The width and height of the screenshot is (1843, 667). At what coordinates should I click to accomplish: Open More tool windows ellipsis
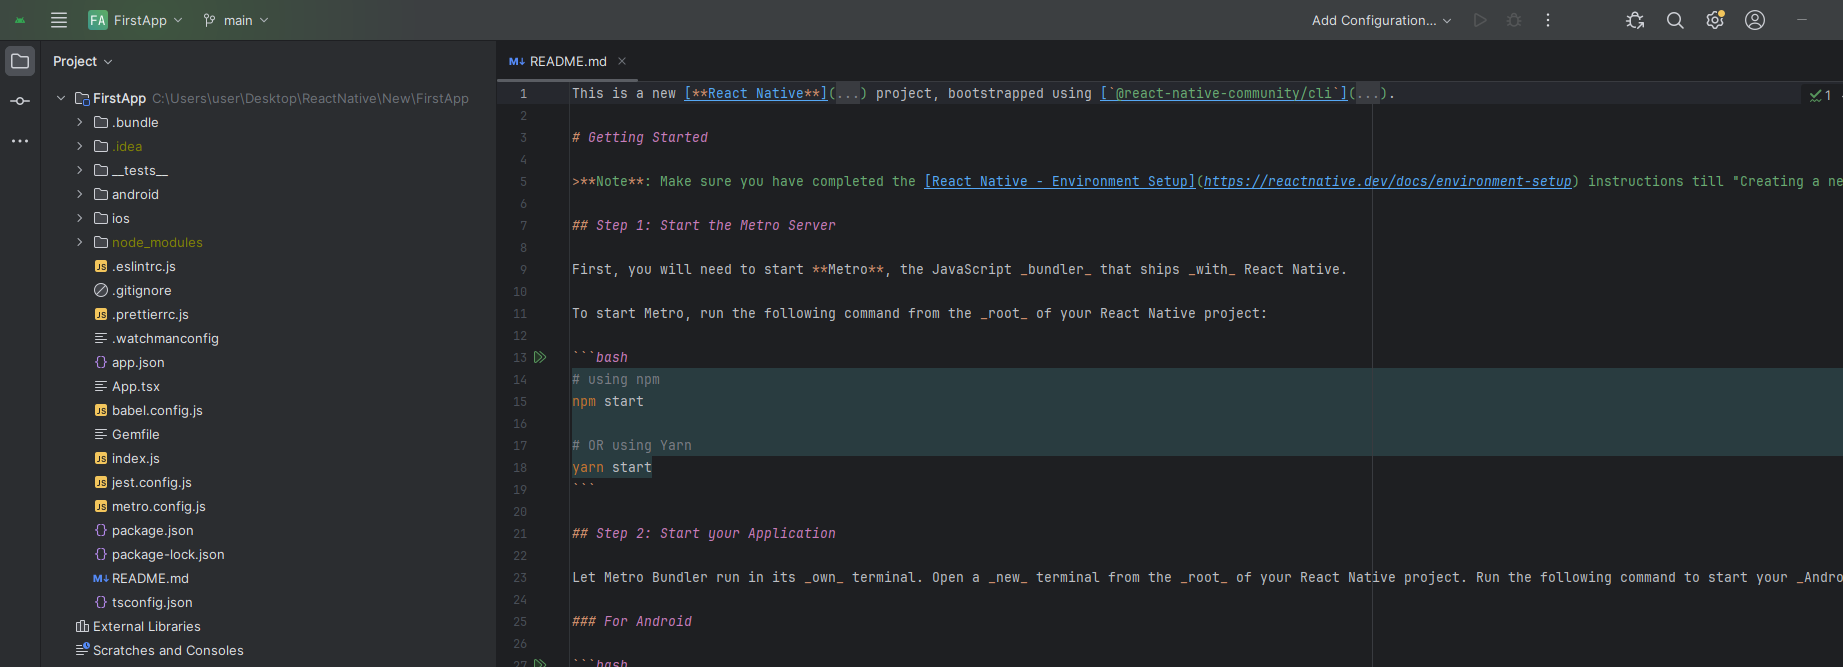(20, 141)
